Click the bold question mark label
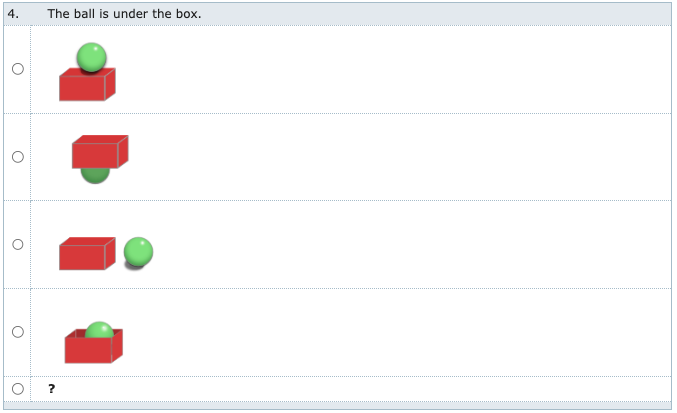The width and height of the screenshot is (677, 413). coord(52,389)
